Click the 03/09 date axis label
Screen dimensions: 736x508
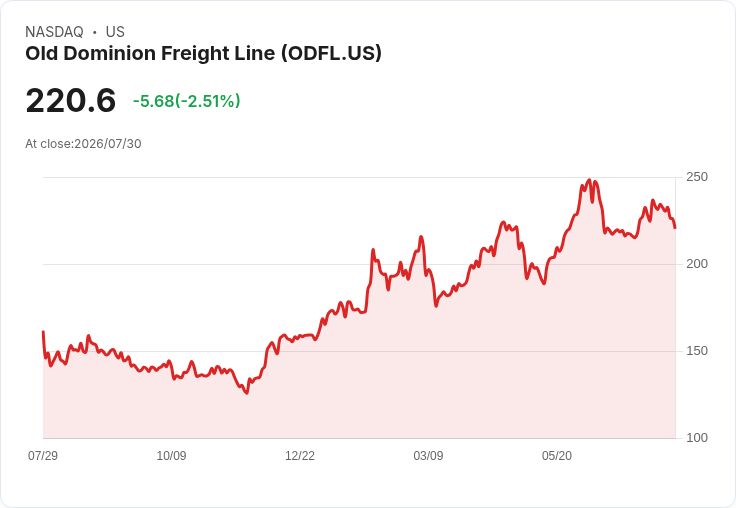tap(428, 455)
